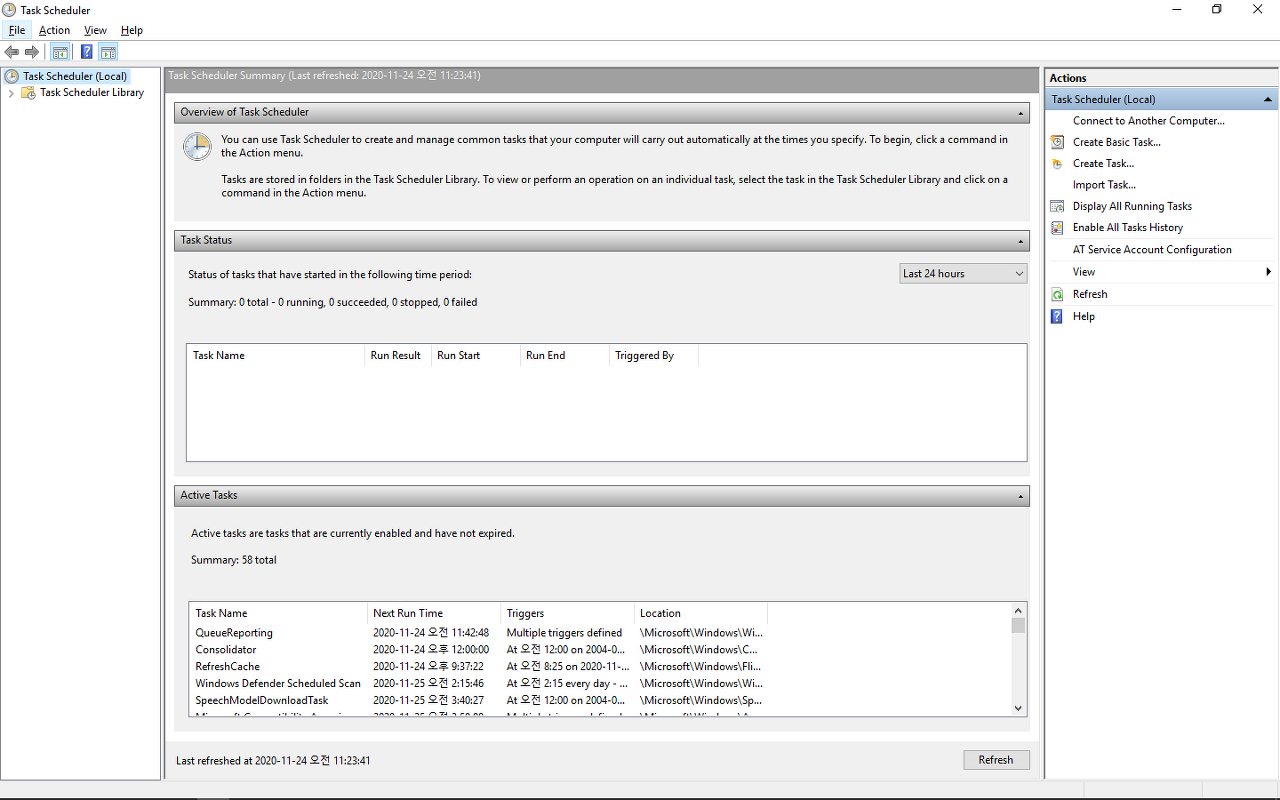The height and width of the screenshot is (800, 1280).
Task: Click the Active Tasks scrollbar thumb
Action: (1018, 626)
